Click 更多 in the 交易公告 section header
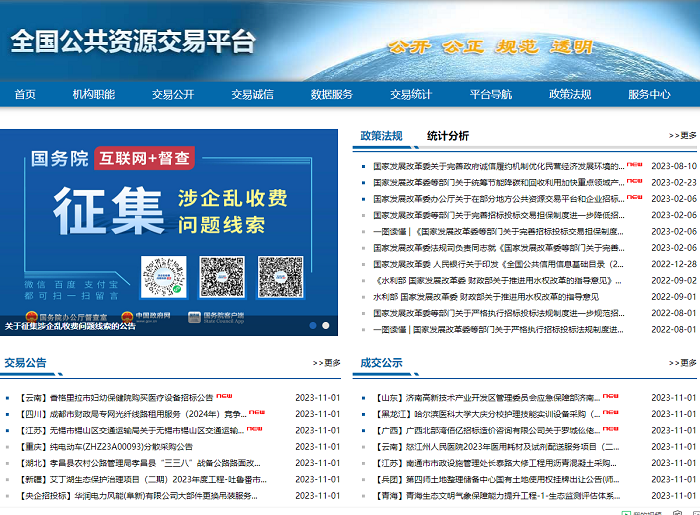 (x=327, y=363)
